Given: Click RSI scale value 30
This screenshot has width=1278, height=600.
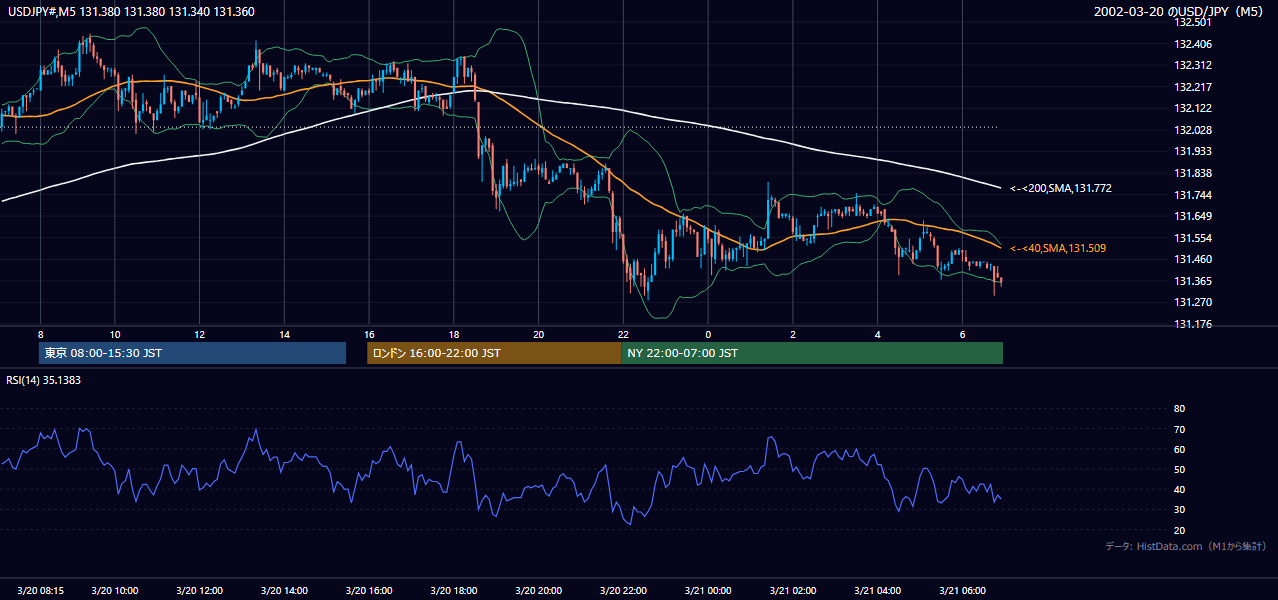Looking at the screenshot, I should coord(1179,510).
